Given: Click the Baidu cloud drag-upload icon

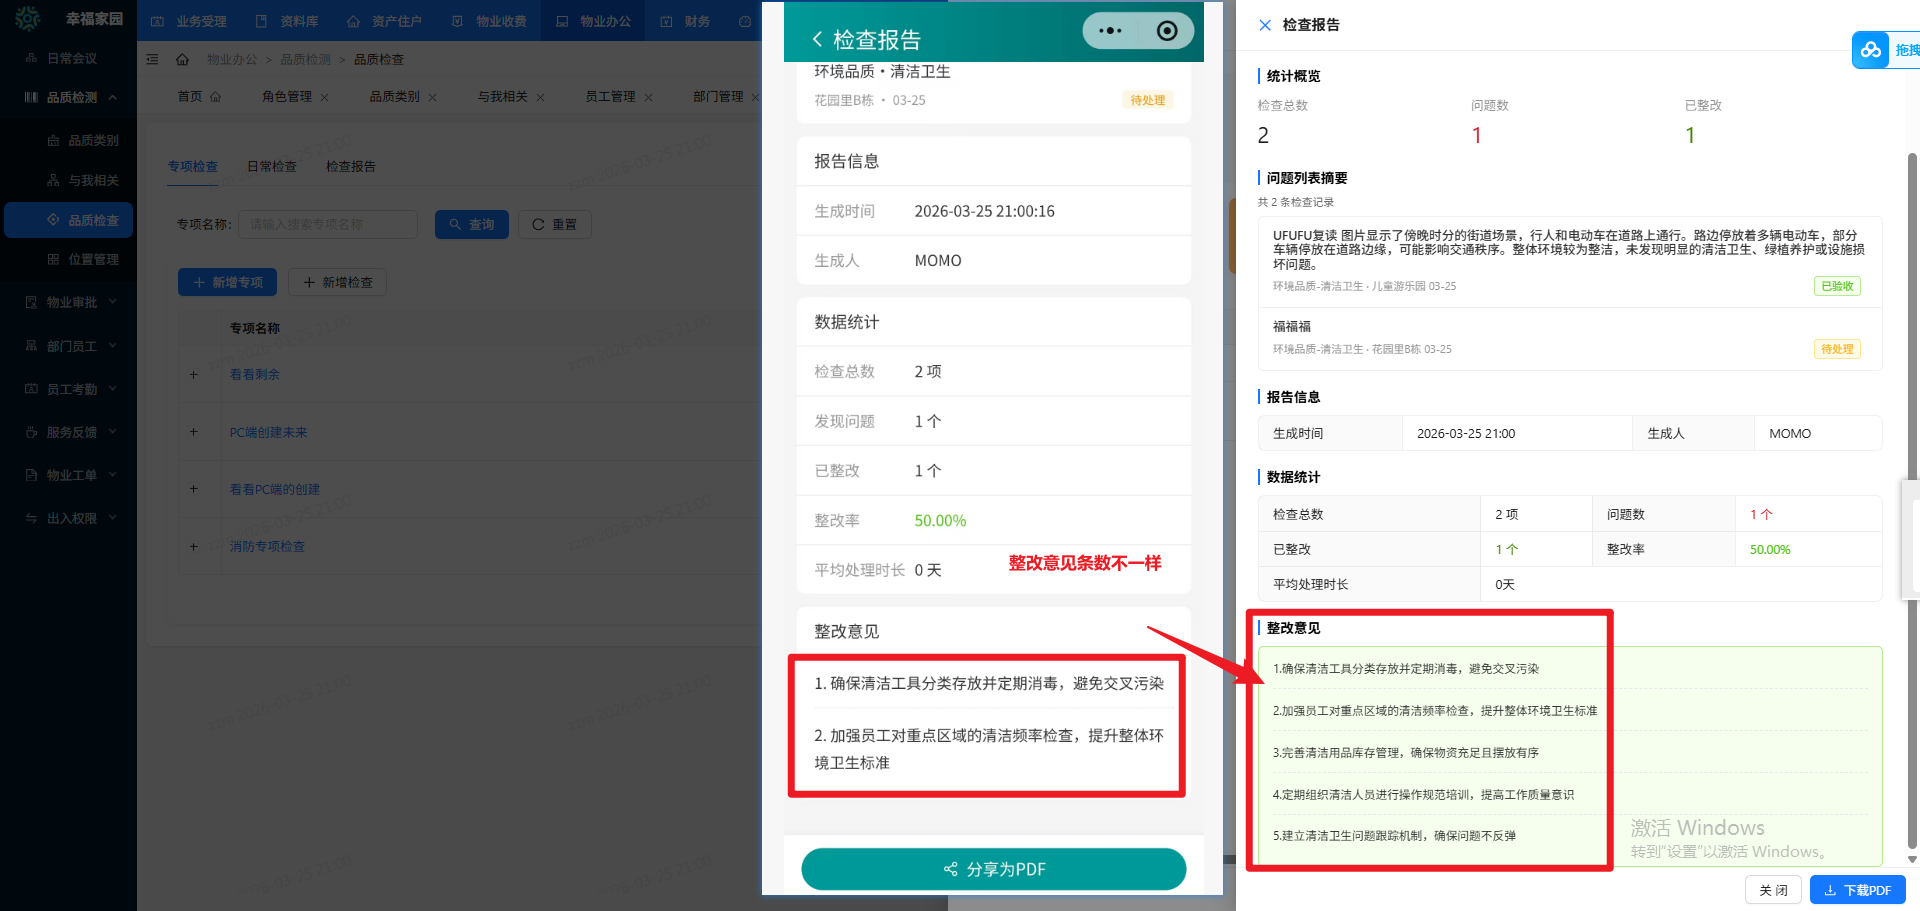Looking at the screenshot, I should tap(1870, 50).
